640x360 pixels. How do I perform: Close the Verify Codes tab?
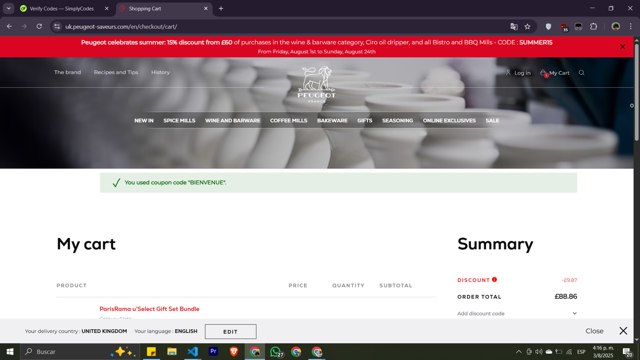pyautogui.click(x=107, y=8)
